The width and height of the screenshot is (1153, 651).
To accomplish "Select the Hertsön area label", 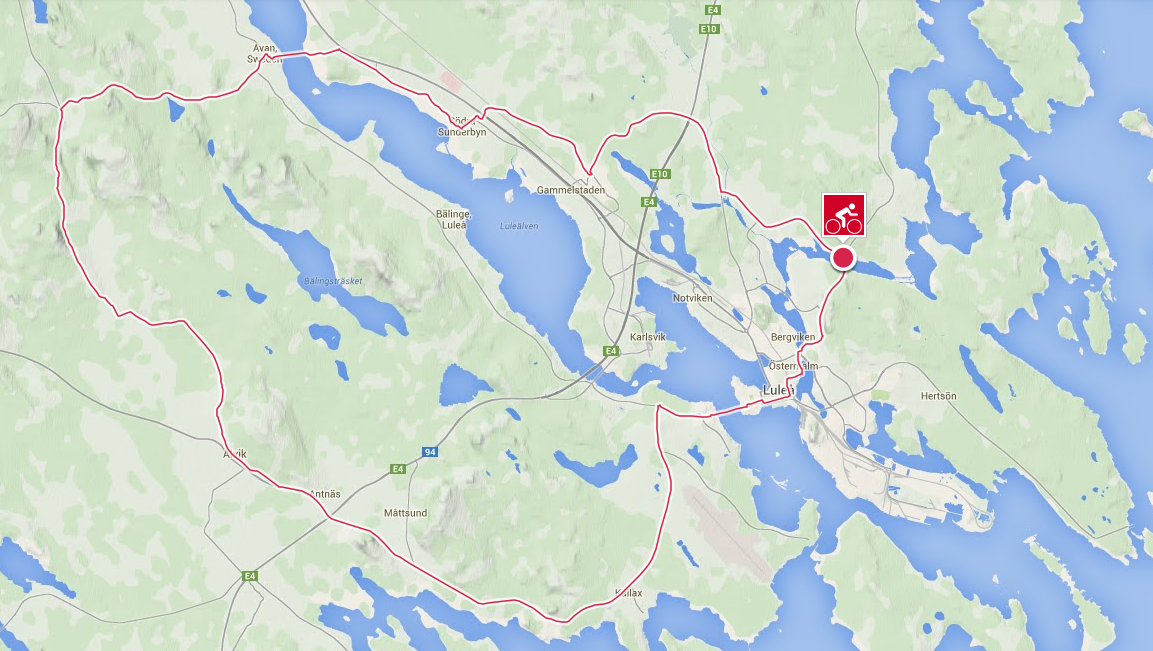I will 939,396.
